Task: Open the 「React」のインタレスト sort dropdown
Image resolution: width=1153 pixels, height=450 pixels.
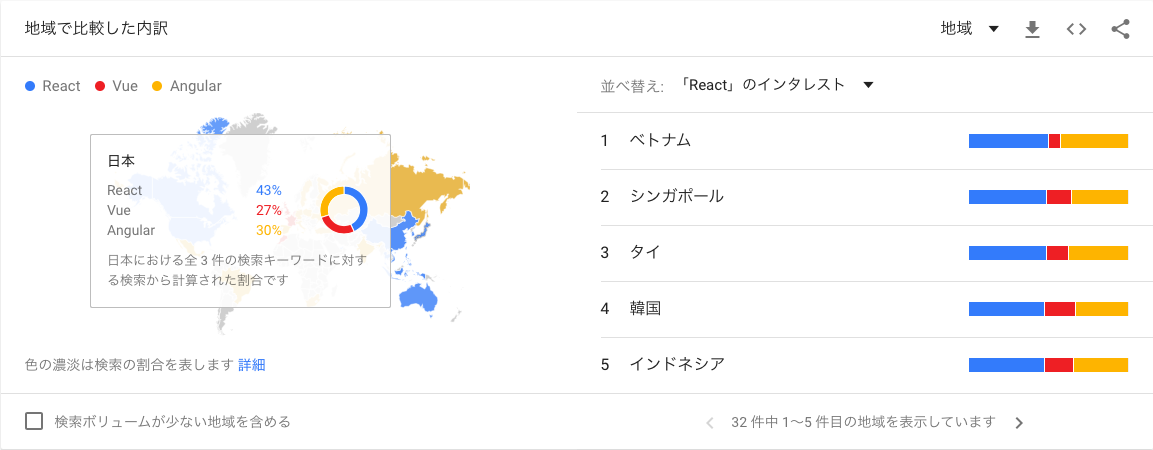Action: pos(776,85)
